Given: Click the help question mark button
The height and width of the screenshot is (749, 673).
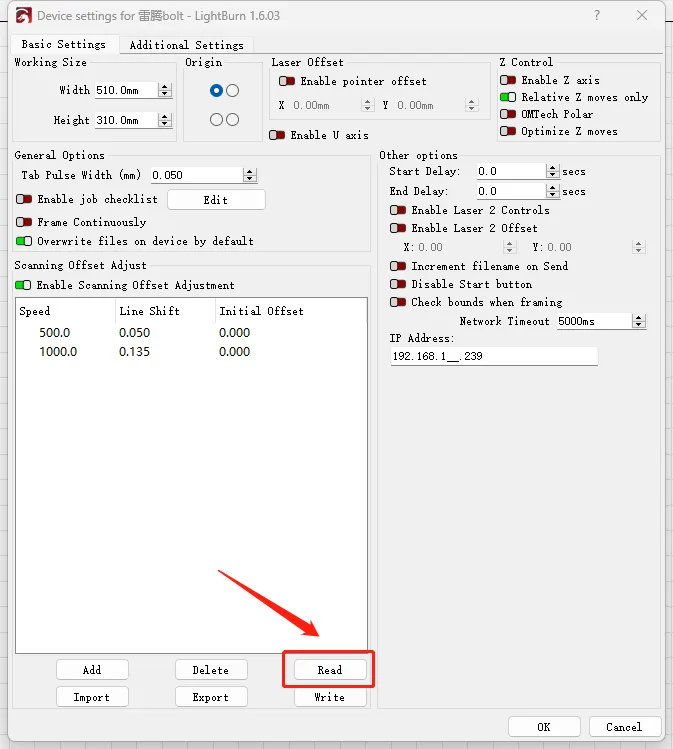Looking at the screenshot, I should click(x=597, y=15).
